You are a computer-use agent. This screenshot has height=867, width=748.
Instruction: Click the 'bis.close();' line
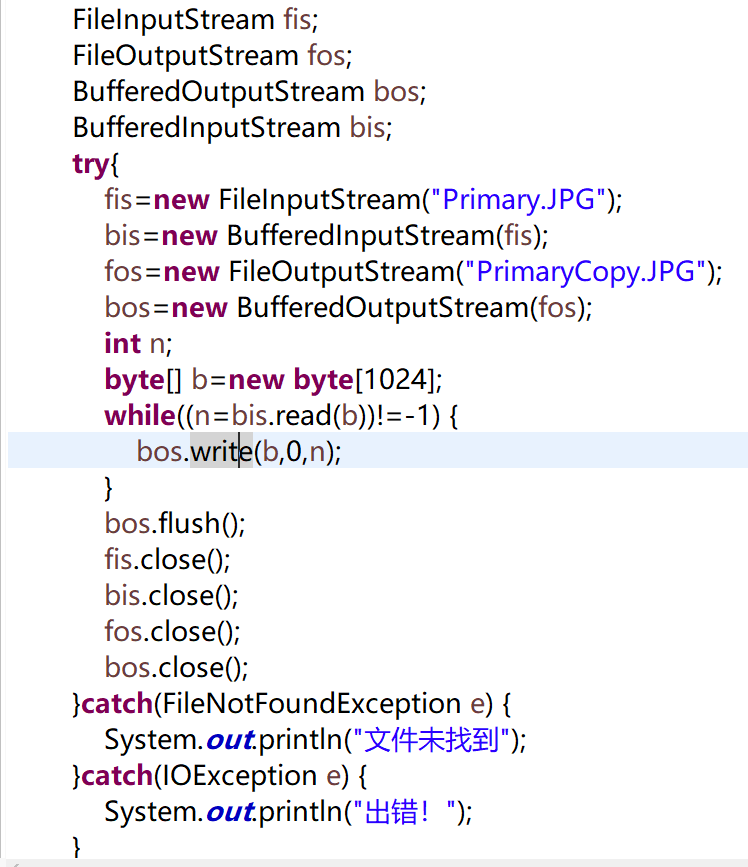tap(172, 596)
